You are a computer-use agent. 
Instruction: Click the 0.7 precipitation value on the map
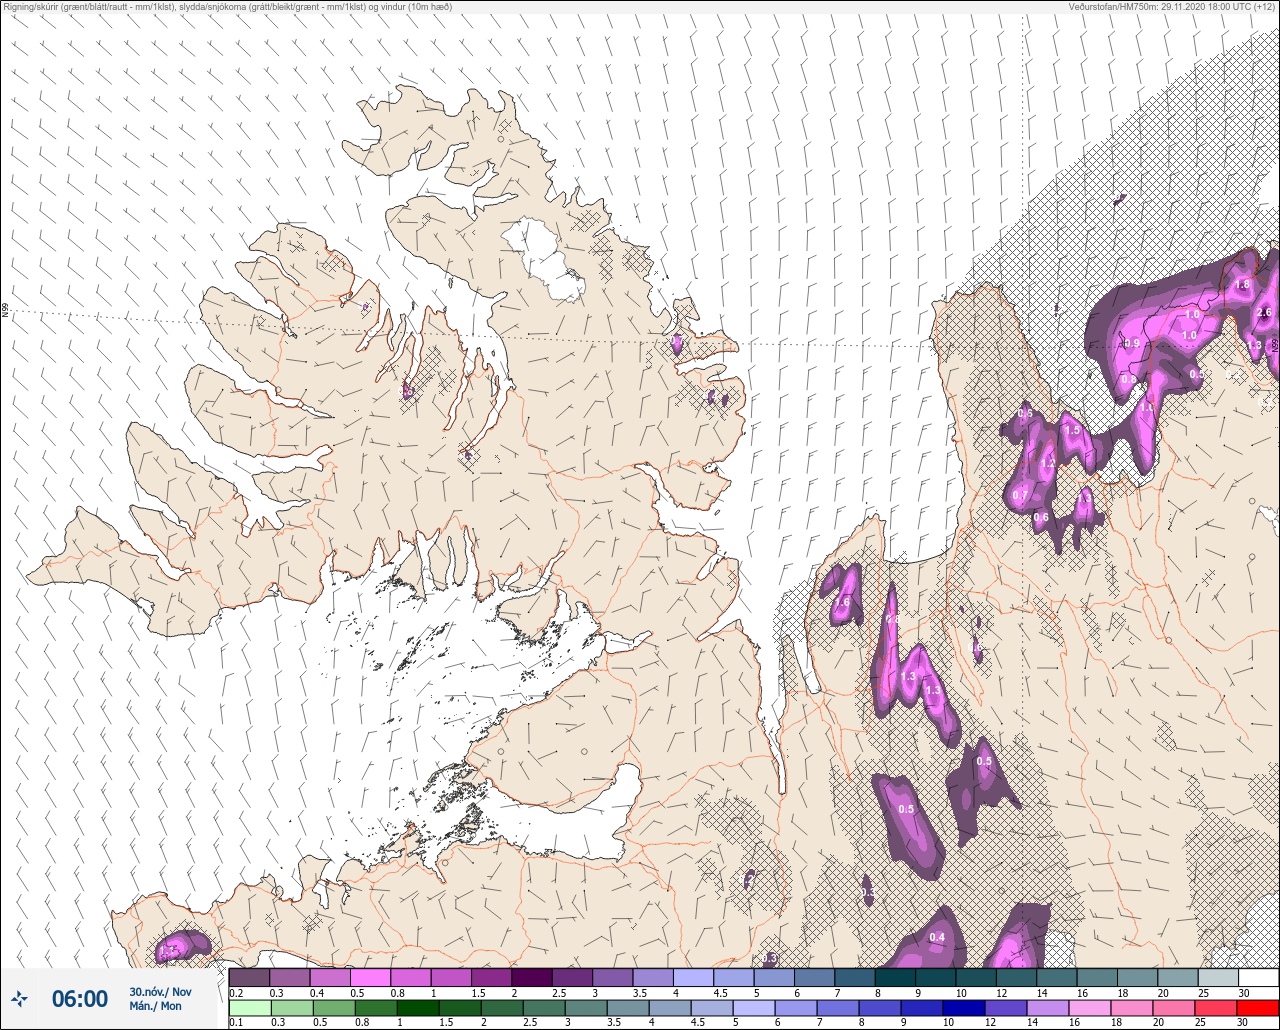(1020, 496)
